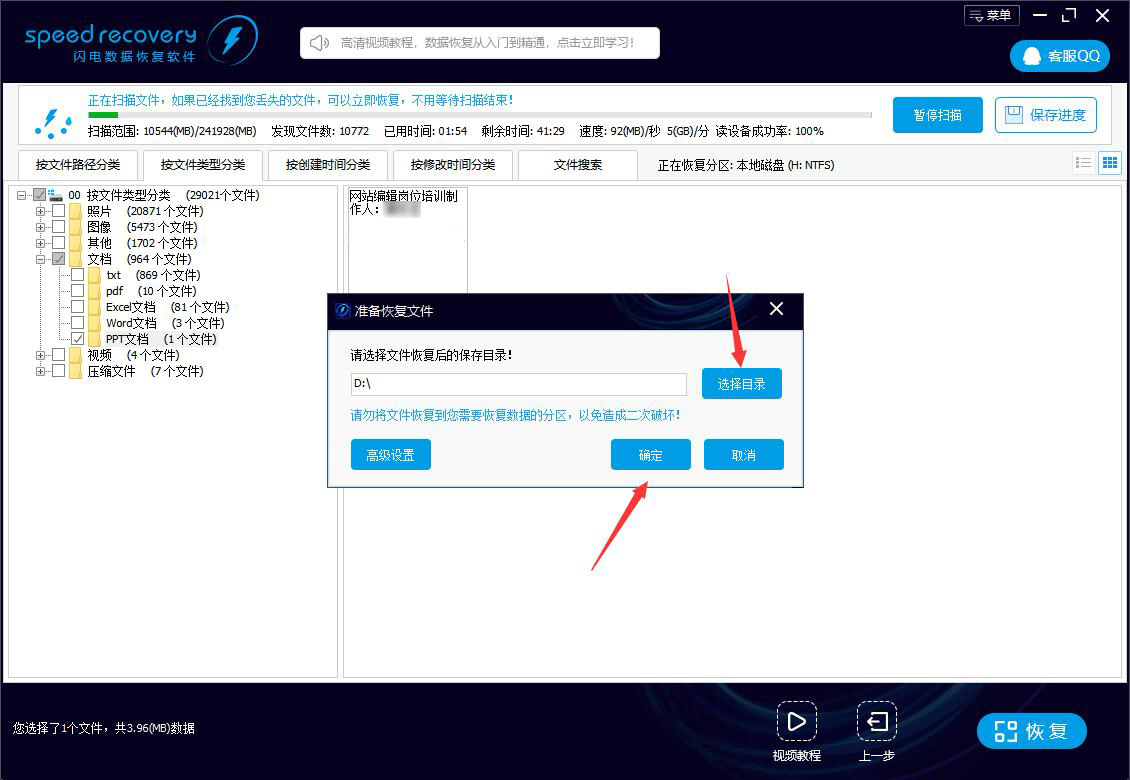
Task: Open the 菜单 menu
Action: 991,15
